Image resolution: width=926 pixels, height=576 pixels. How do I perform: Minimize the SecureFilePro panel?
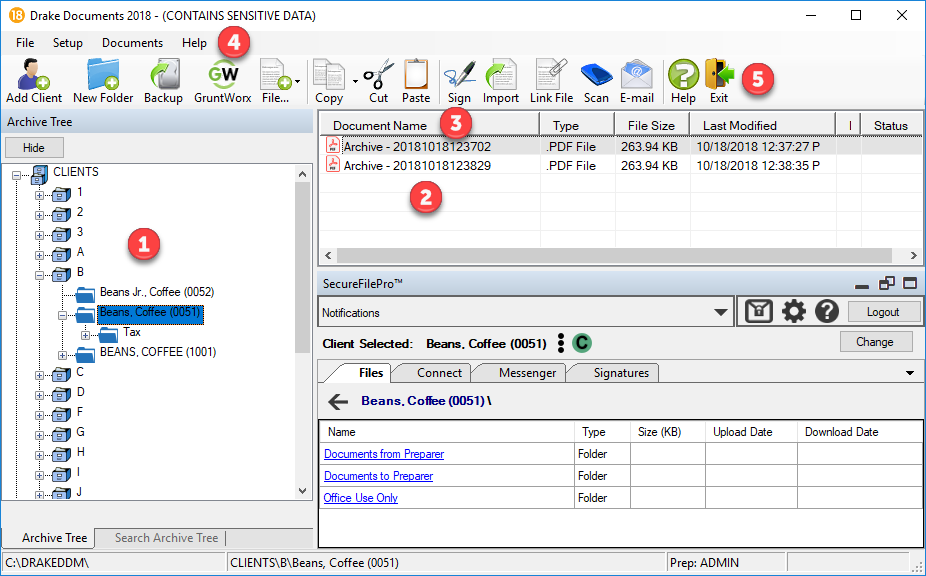pyautogui.click(x=862, y=285)
